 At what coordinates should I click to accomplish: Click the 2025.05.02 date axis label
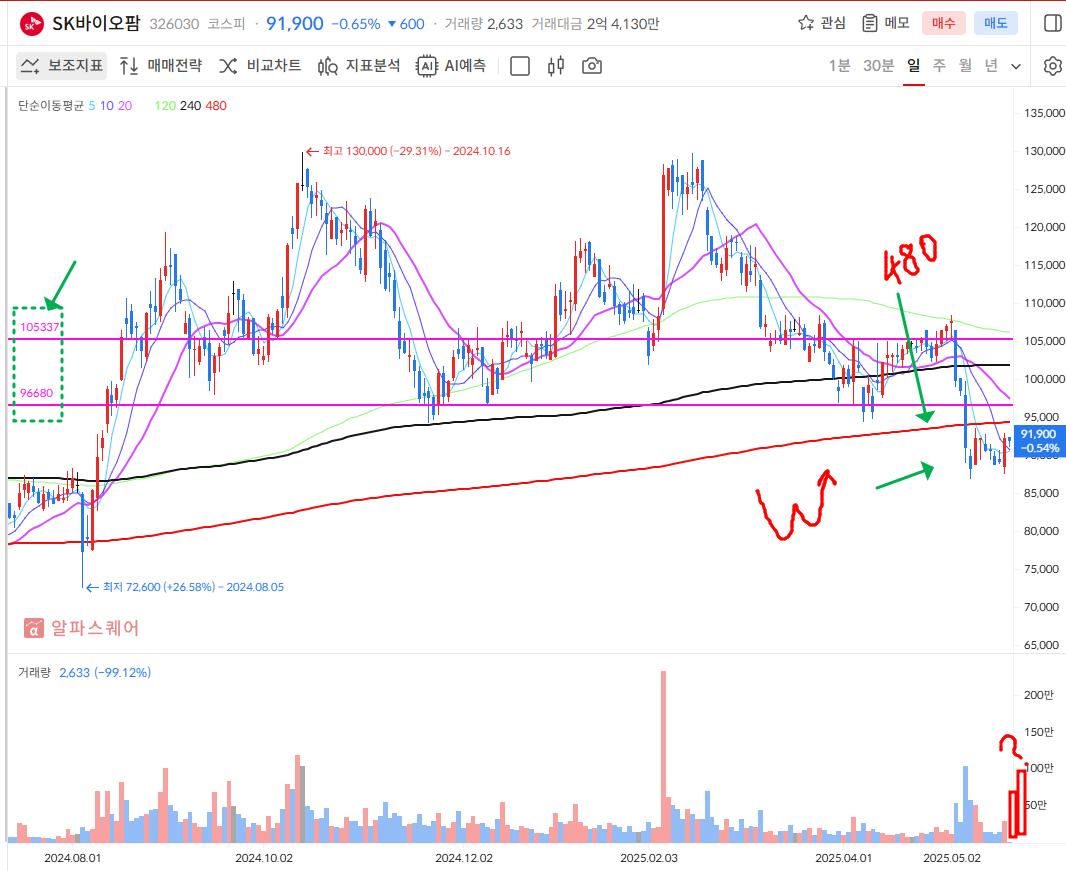pos(952,858)
